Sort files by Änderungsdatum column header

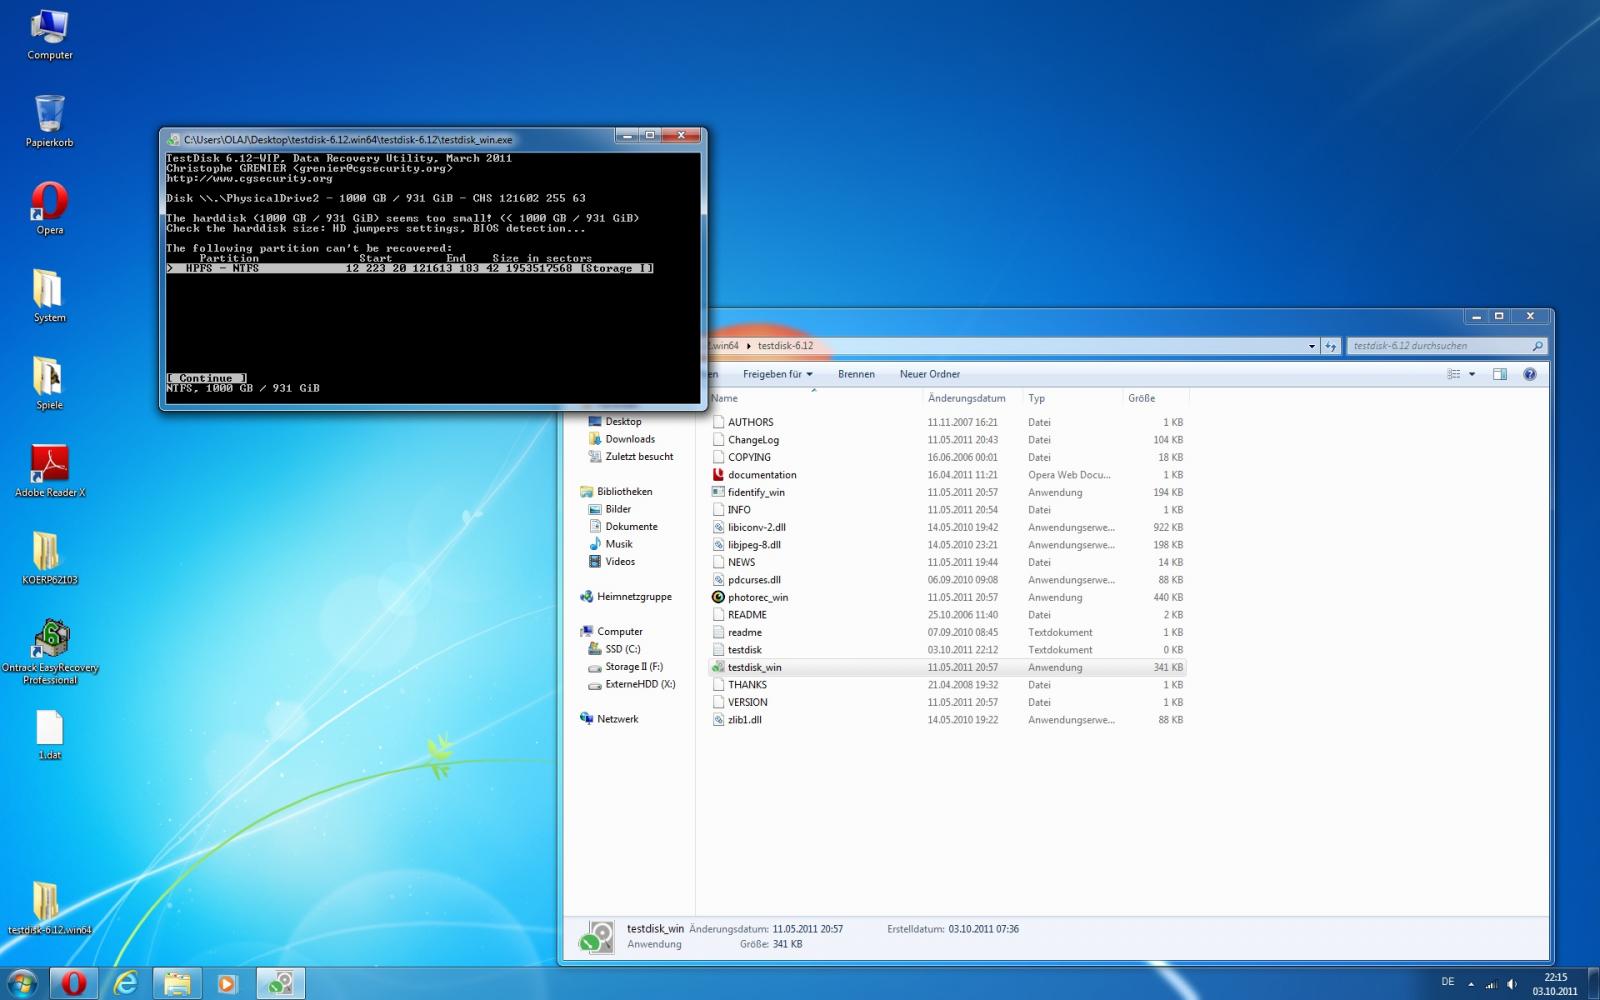pos(973,398)
